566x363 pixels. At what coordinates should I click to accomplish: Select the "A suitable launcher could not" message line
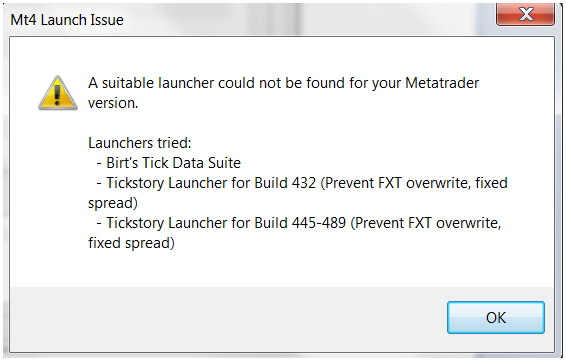tap(283, 83)
